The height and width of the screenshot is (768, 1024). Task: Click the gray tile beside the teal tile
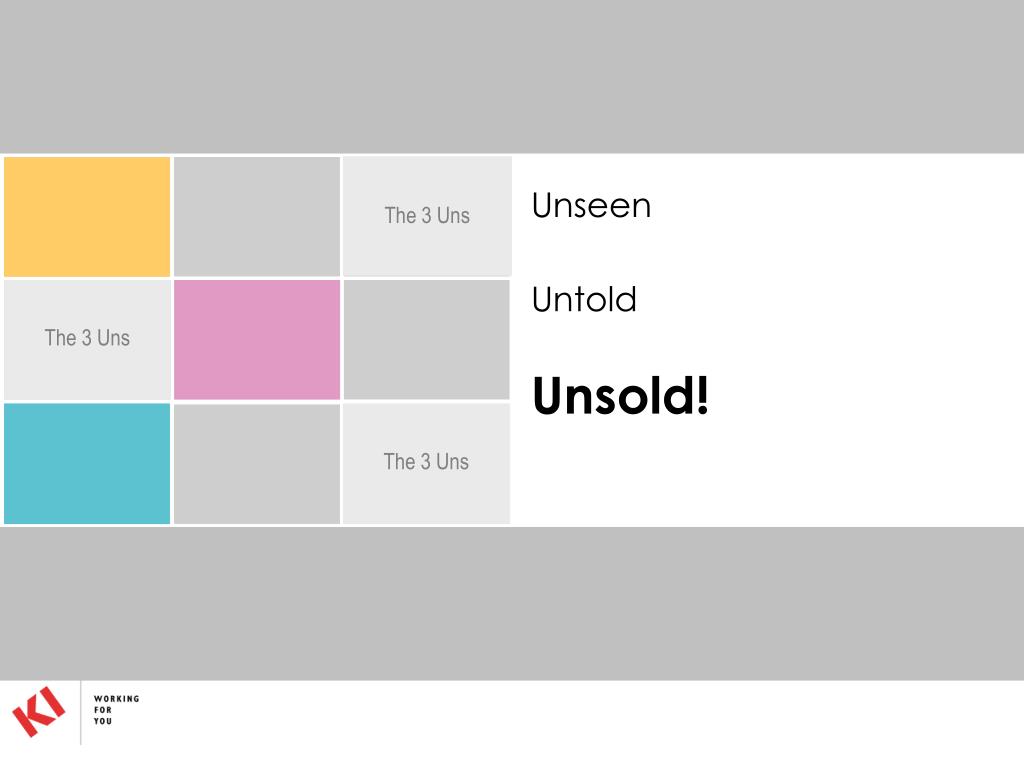coord(257,464)
